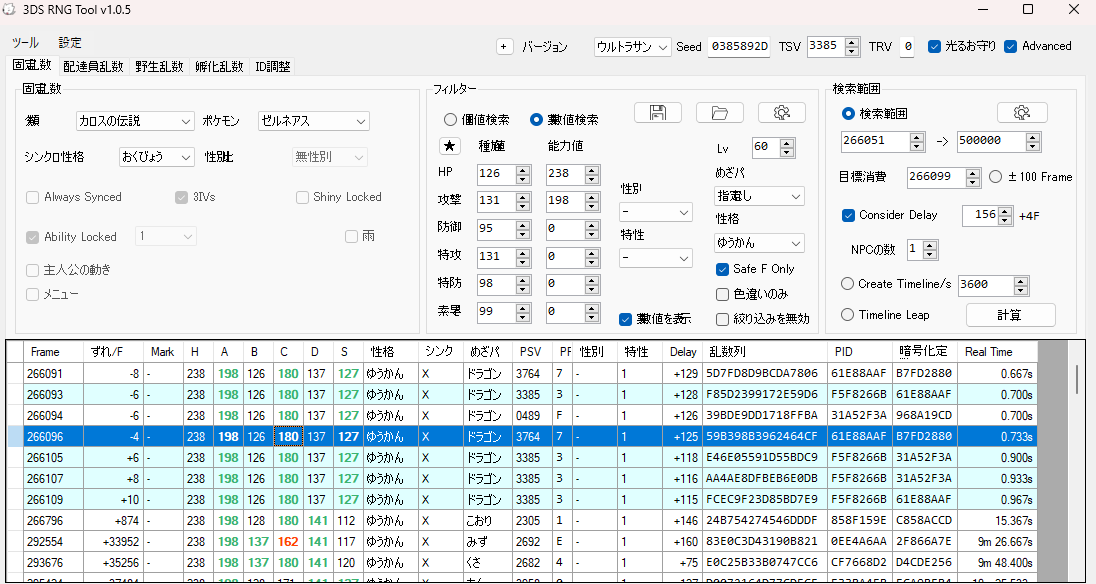This screenshot has width=1096, height=584.
Task: Open the カロスの伝説 category dropdown
Action: coord(135,121)
